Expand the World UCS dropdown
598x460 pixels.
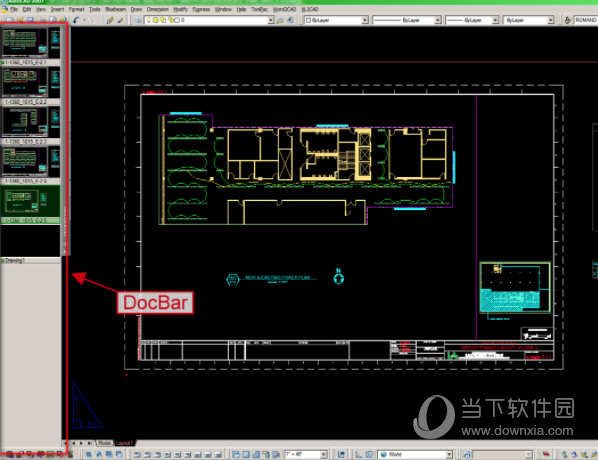[449, 454]
